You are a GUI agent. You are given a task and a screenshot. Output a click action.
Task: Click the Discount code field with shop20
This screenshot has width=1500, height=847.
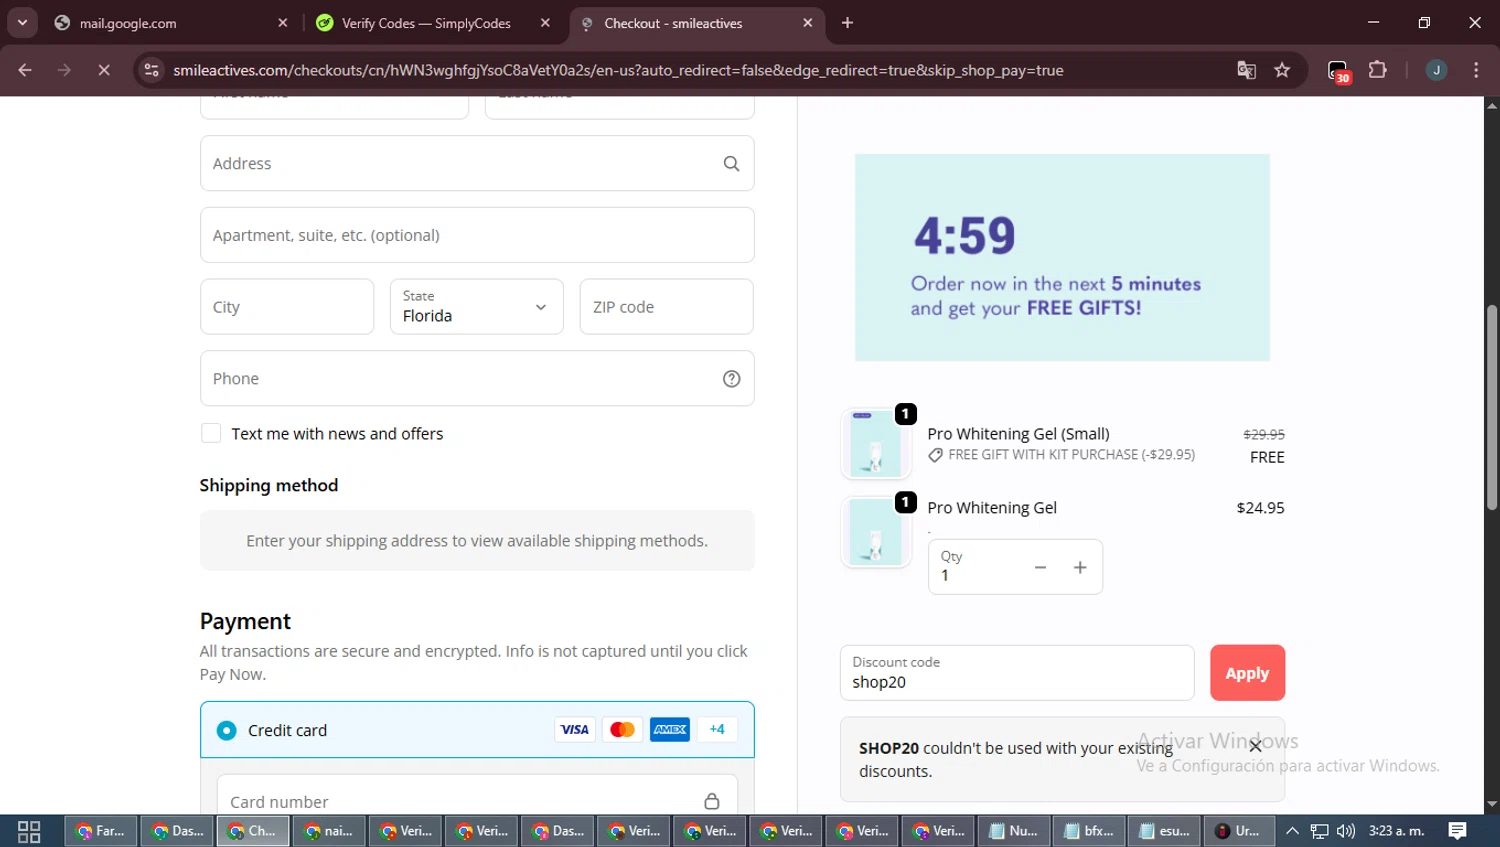coord(1017,673)
